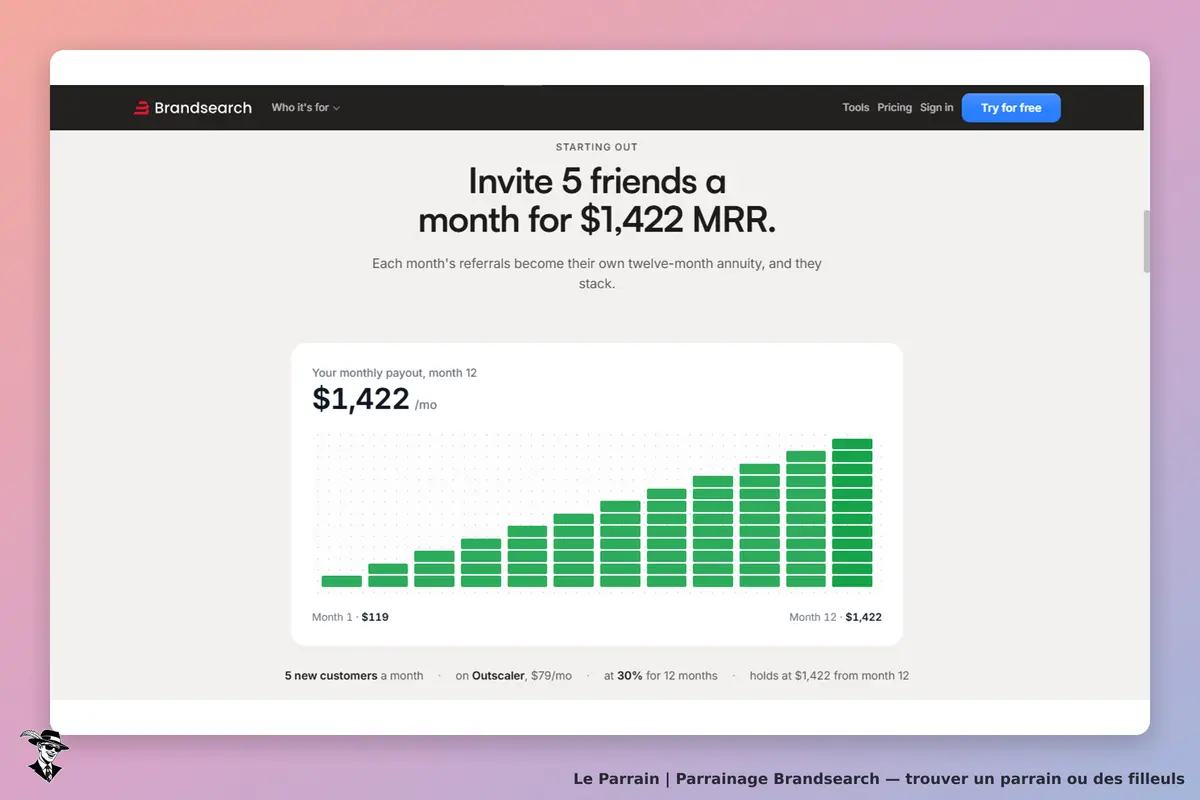The height and width of the screenshot is (800, 1200).
Task: Click the "$1,422 /mo" payout value
Action: (x=374, y=399)
